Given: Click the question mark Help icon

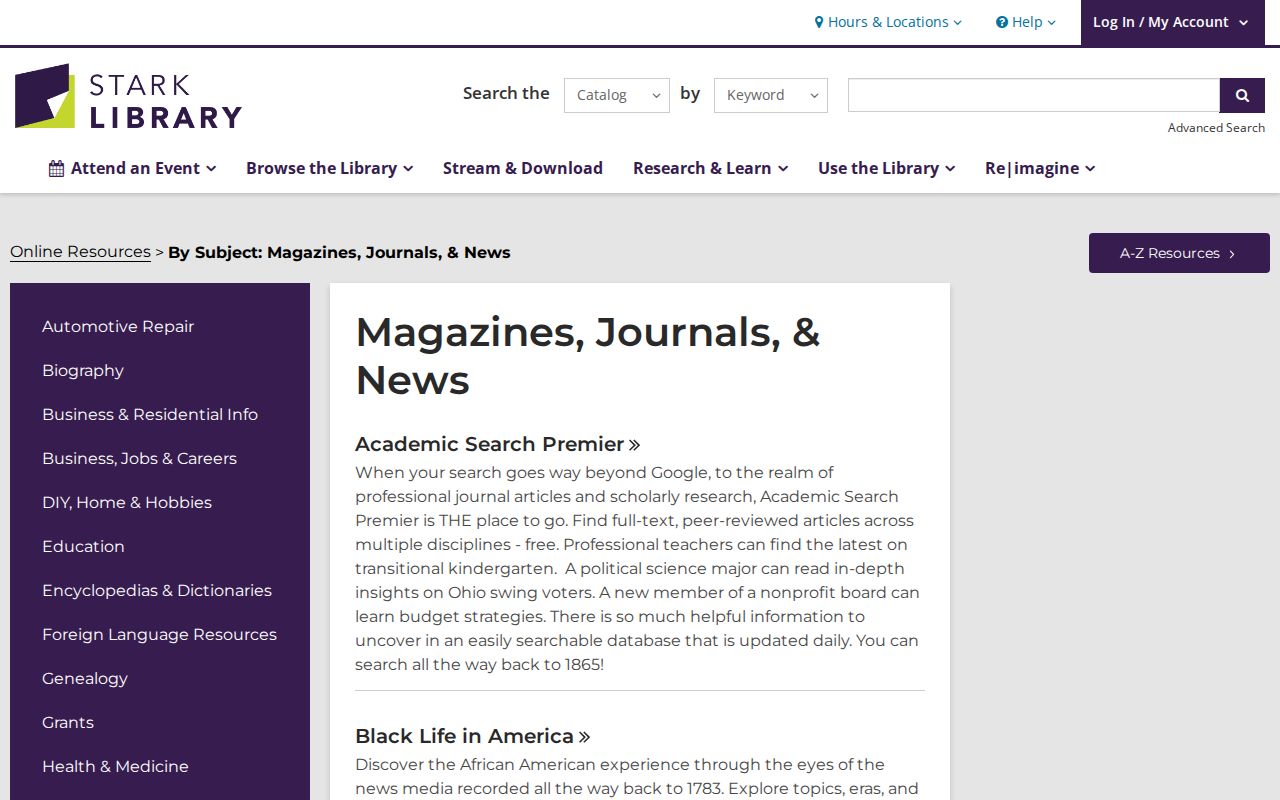Looking at the screenshot, I should [x=1002, y=22].
